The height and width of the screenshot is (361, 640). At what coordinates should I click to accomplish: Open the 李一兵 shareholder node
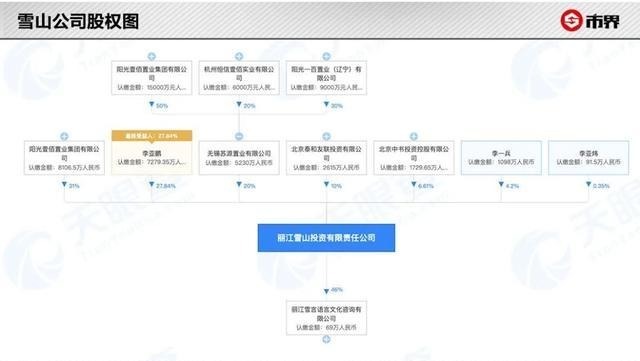(x=501, y=158)
